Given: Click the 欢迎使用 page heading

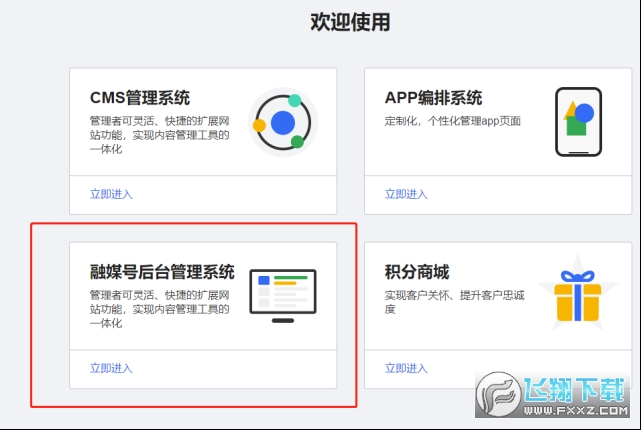Looking at the screenshot, I should 350,22.
